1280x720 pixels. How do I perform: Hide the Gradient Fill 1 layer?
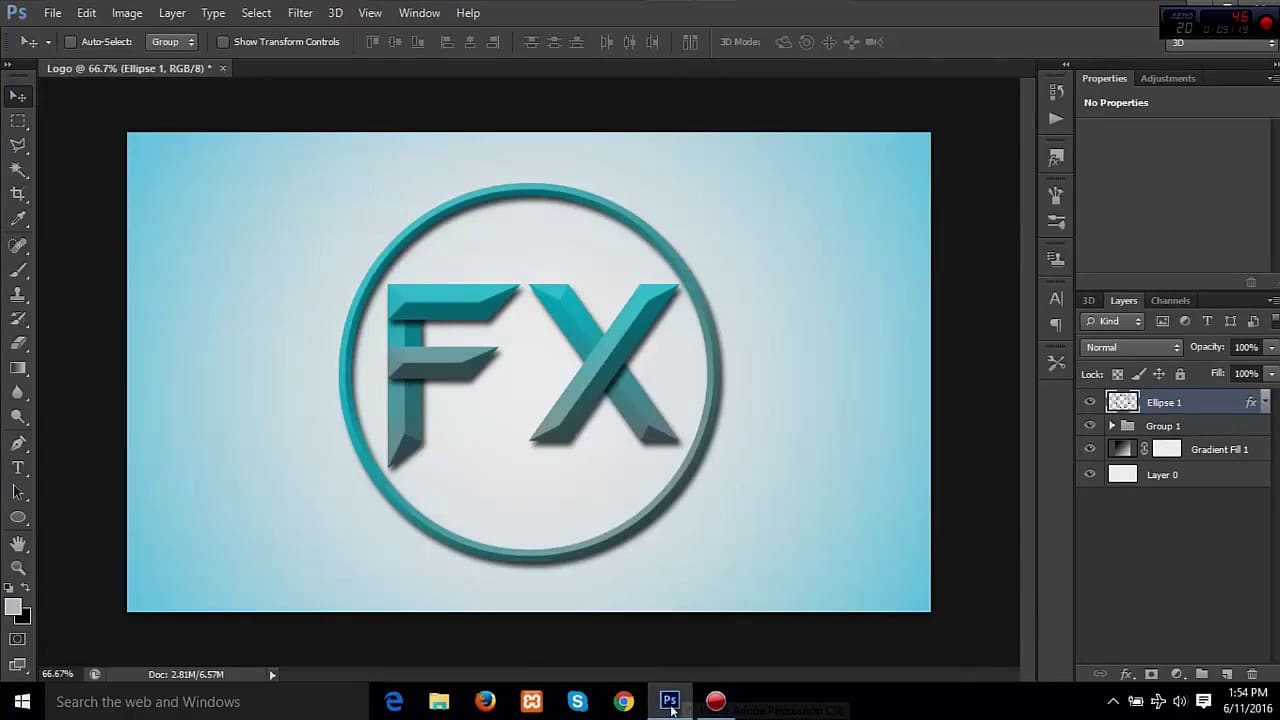(x=1089, y=449)
